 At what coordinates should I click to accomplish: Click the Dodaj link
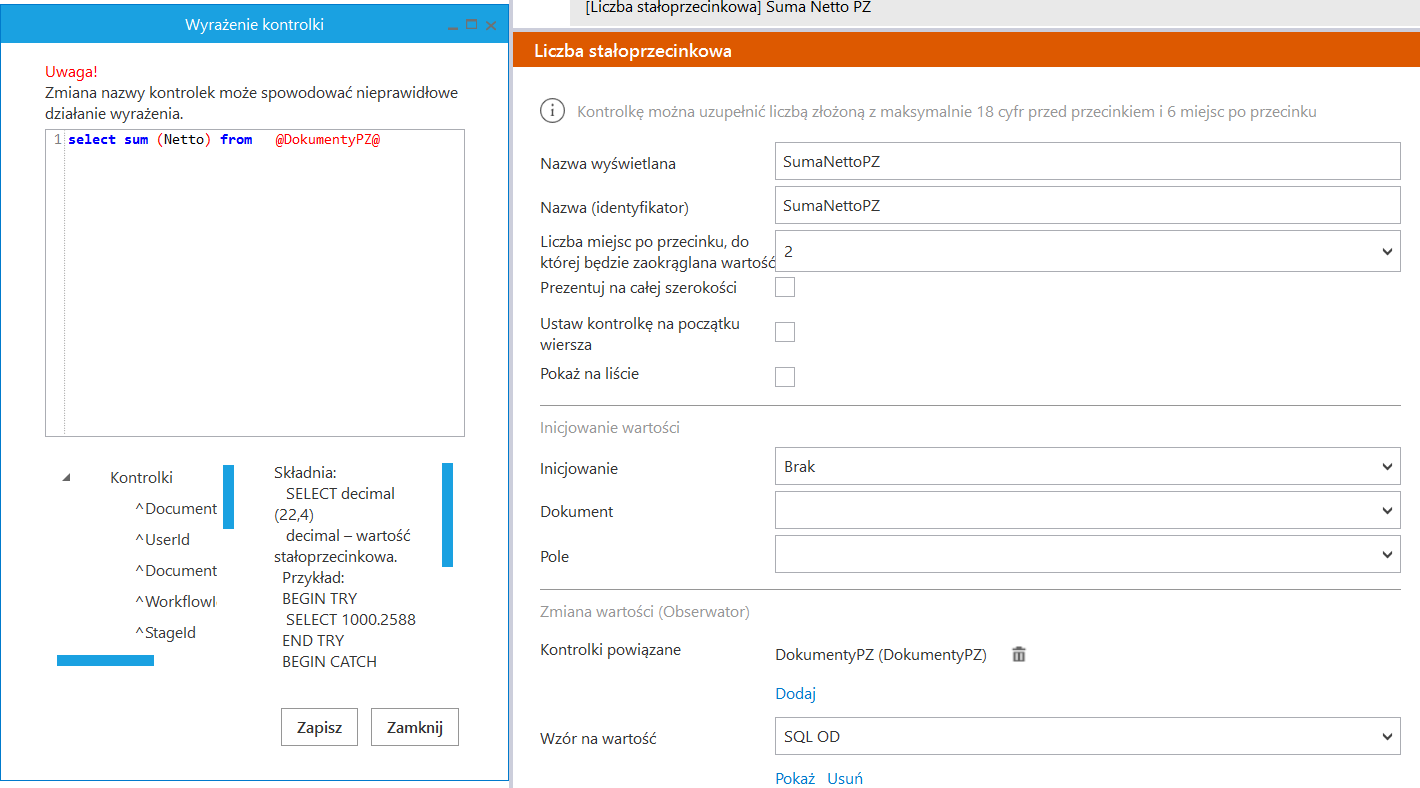click(795, 694)
